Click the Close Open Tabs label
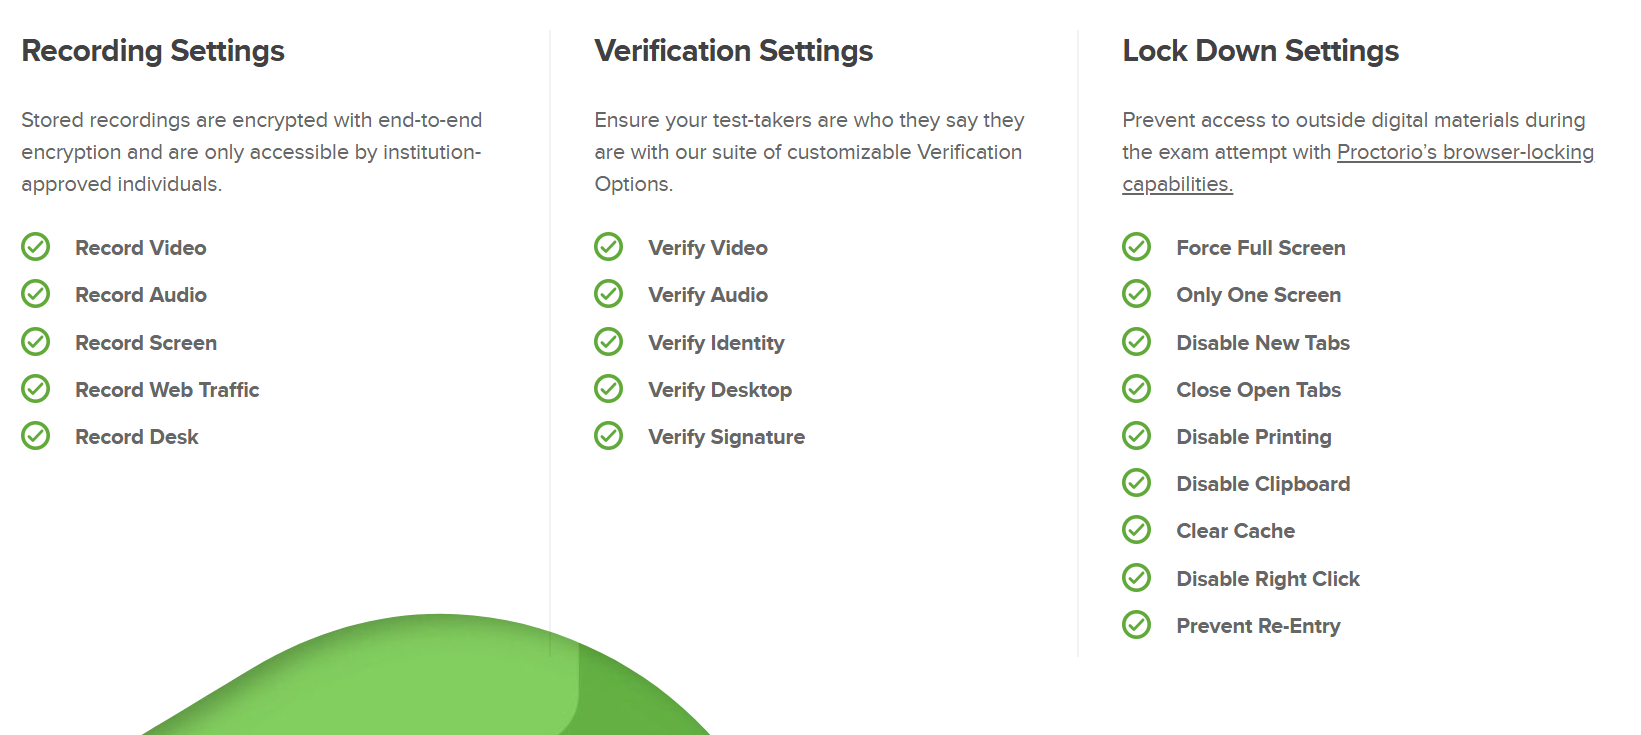Image resolution: width=1641 pixels, height=735 pixels. pos(1258,390)
